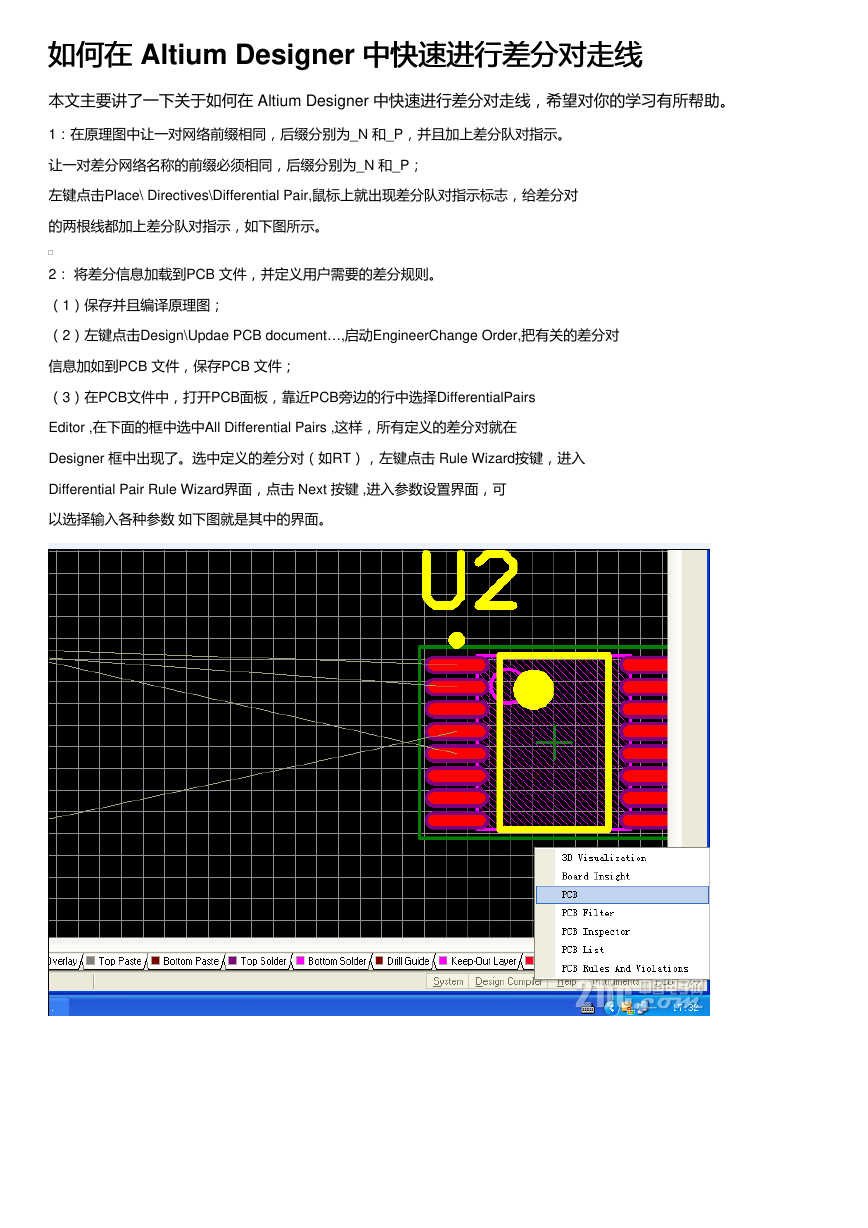868x1228 pixels.
Task: Click the line starting 'Differential Pair Rule Wizard'
Action: (278, 489)
